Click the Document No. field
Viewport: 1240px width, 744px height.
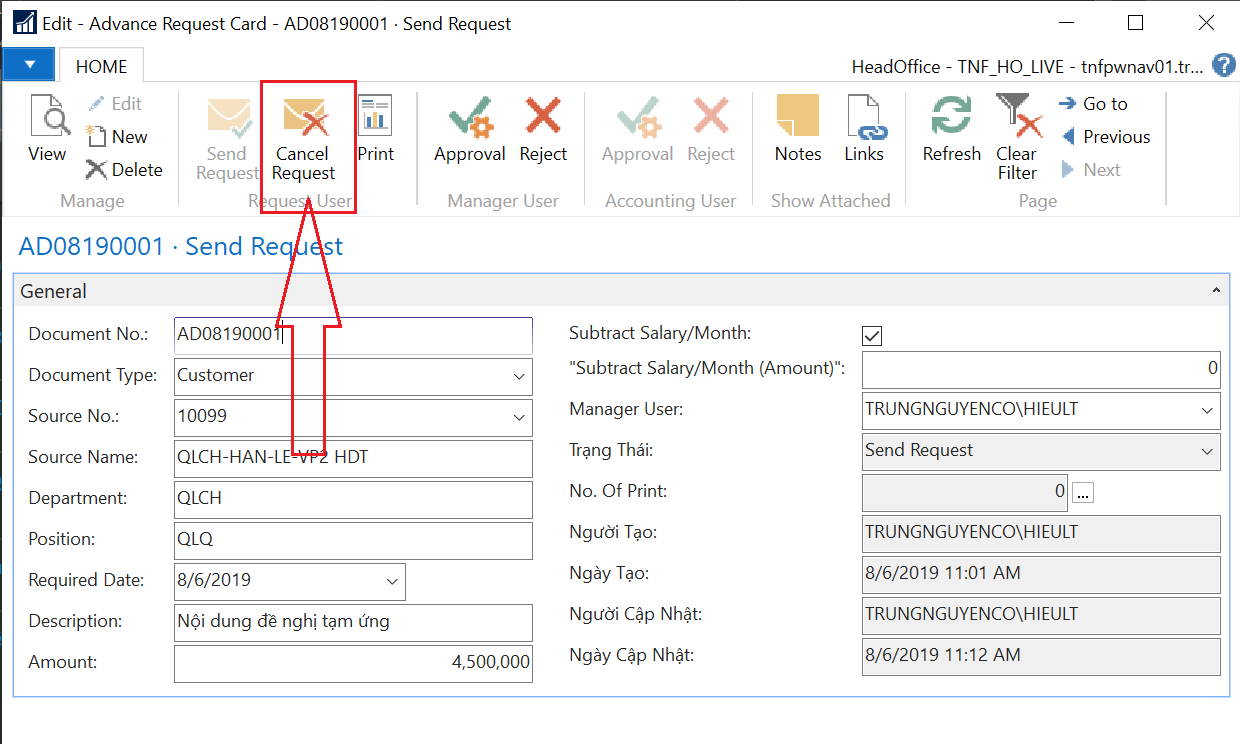click(x=353, y=335)
